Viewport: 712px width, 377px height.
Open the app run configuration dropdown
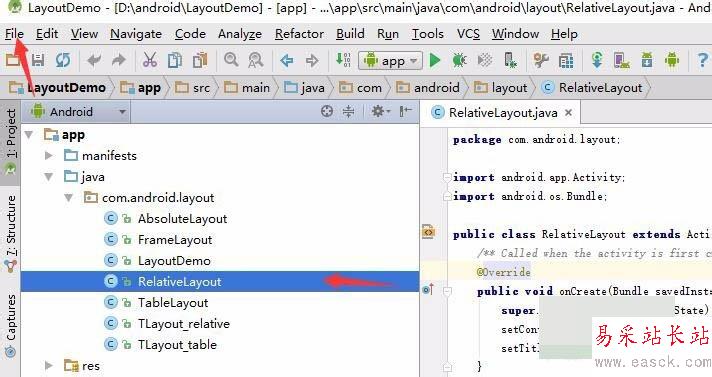(391, 60)
